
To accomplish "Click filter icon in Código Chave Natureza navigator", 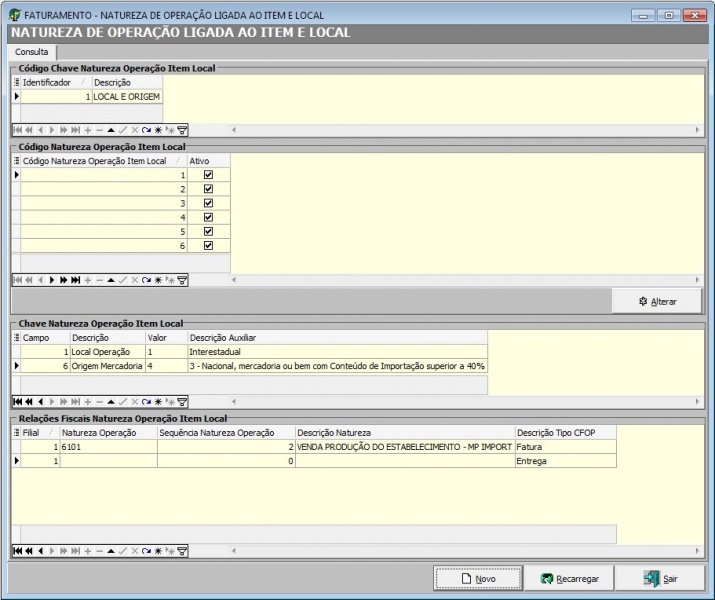I will 183,130.
